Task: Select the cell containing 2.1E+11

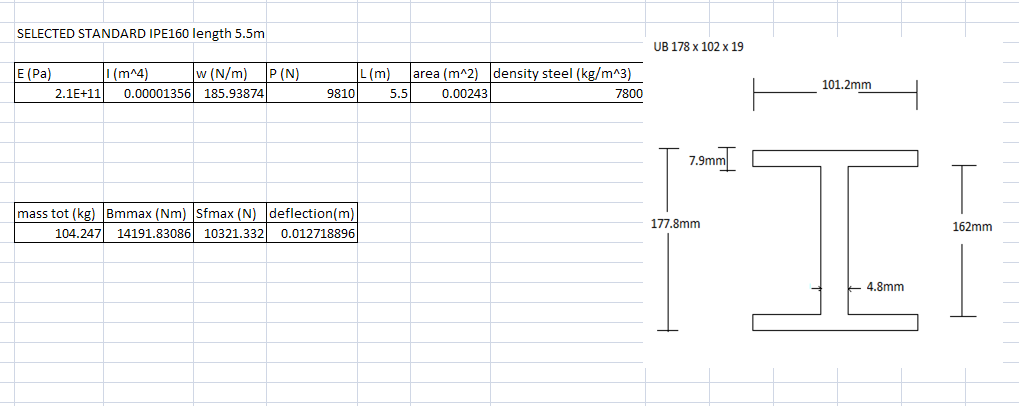Action: pos(59,94)
